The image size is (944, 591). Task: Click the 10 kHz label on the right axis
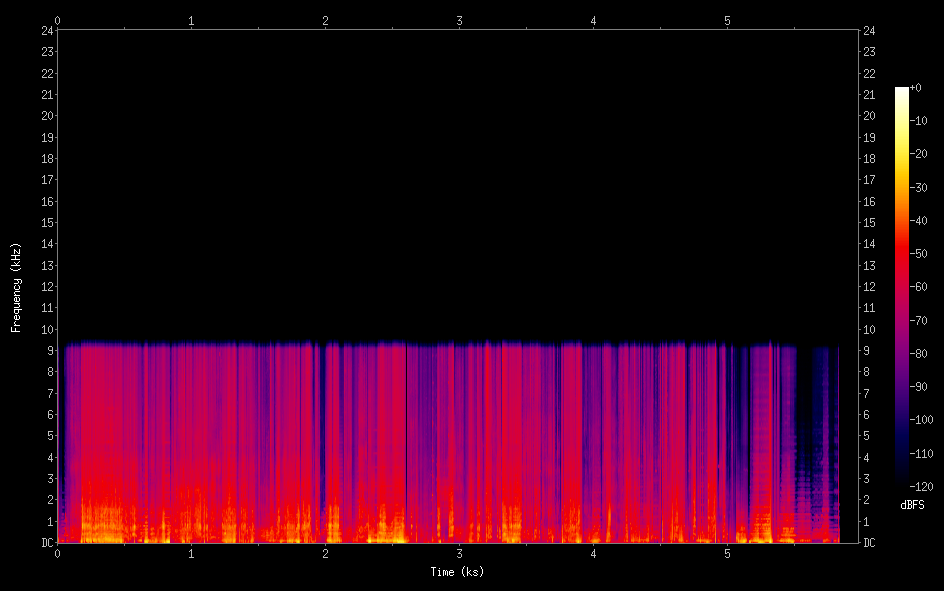(870, 330)
